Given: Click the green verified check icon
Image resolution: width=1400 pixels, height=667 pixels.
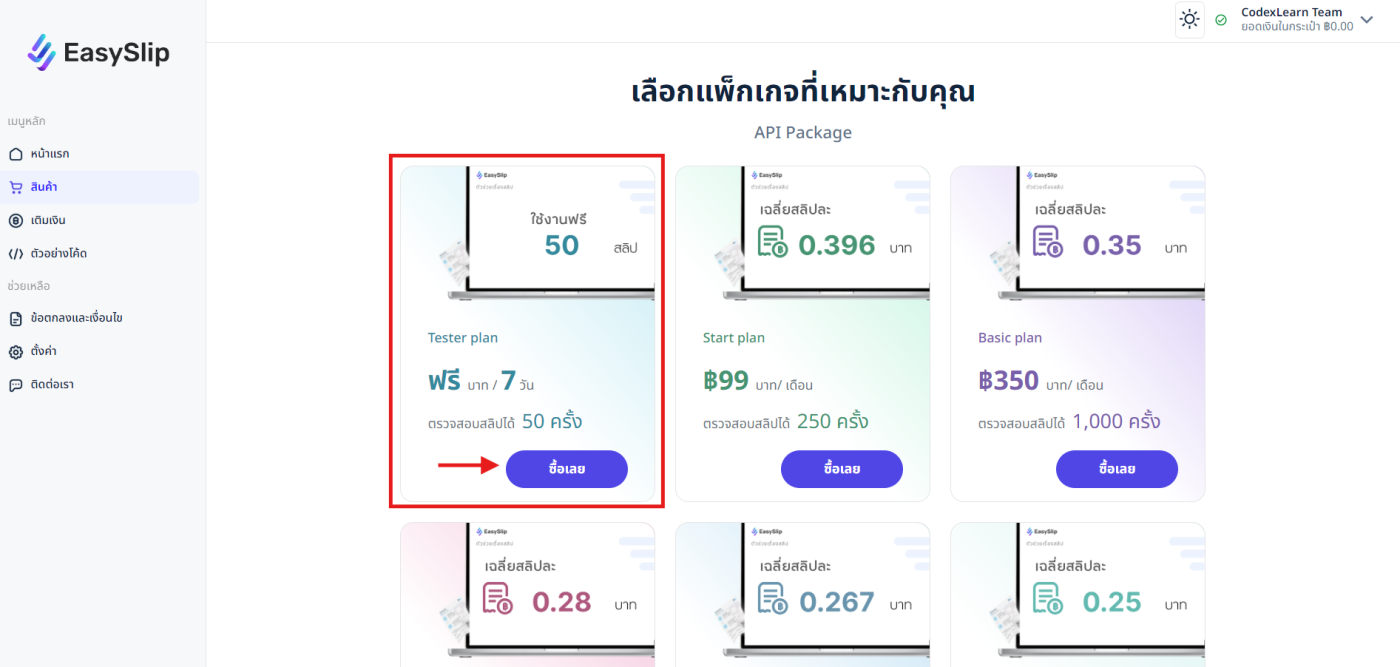Looking at the screenshot, I should pos(1221,20).
